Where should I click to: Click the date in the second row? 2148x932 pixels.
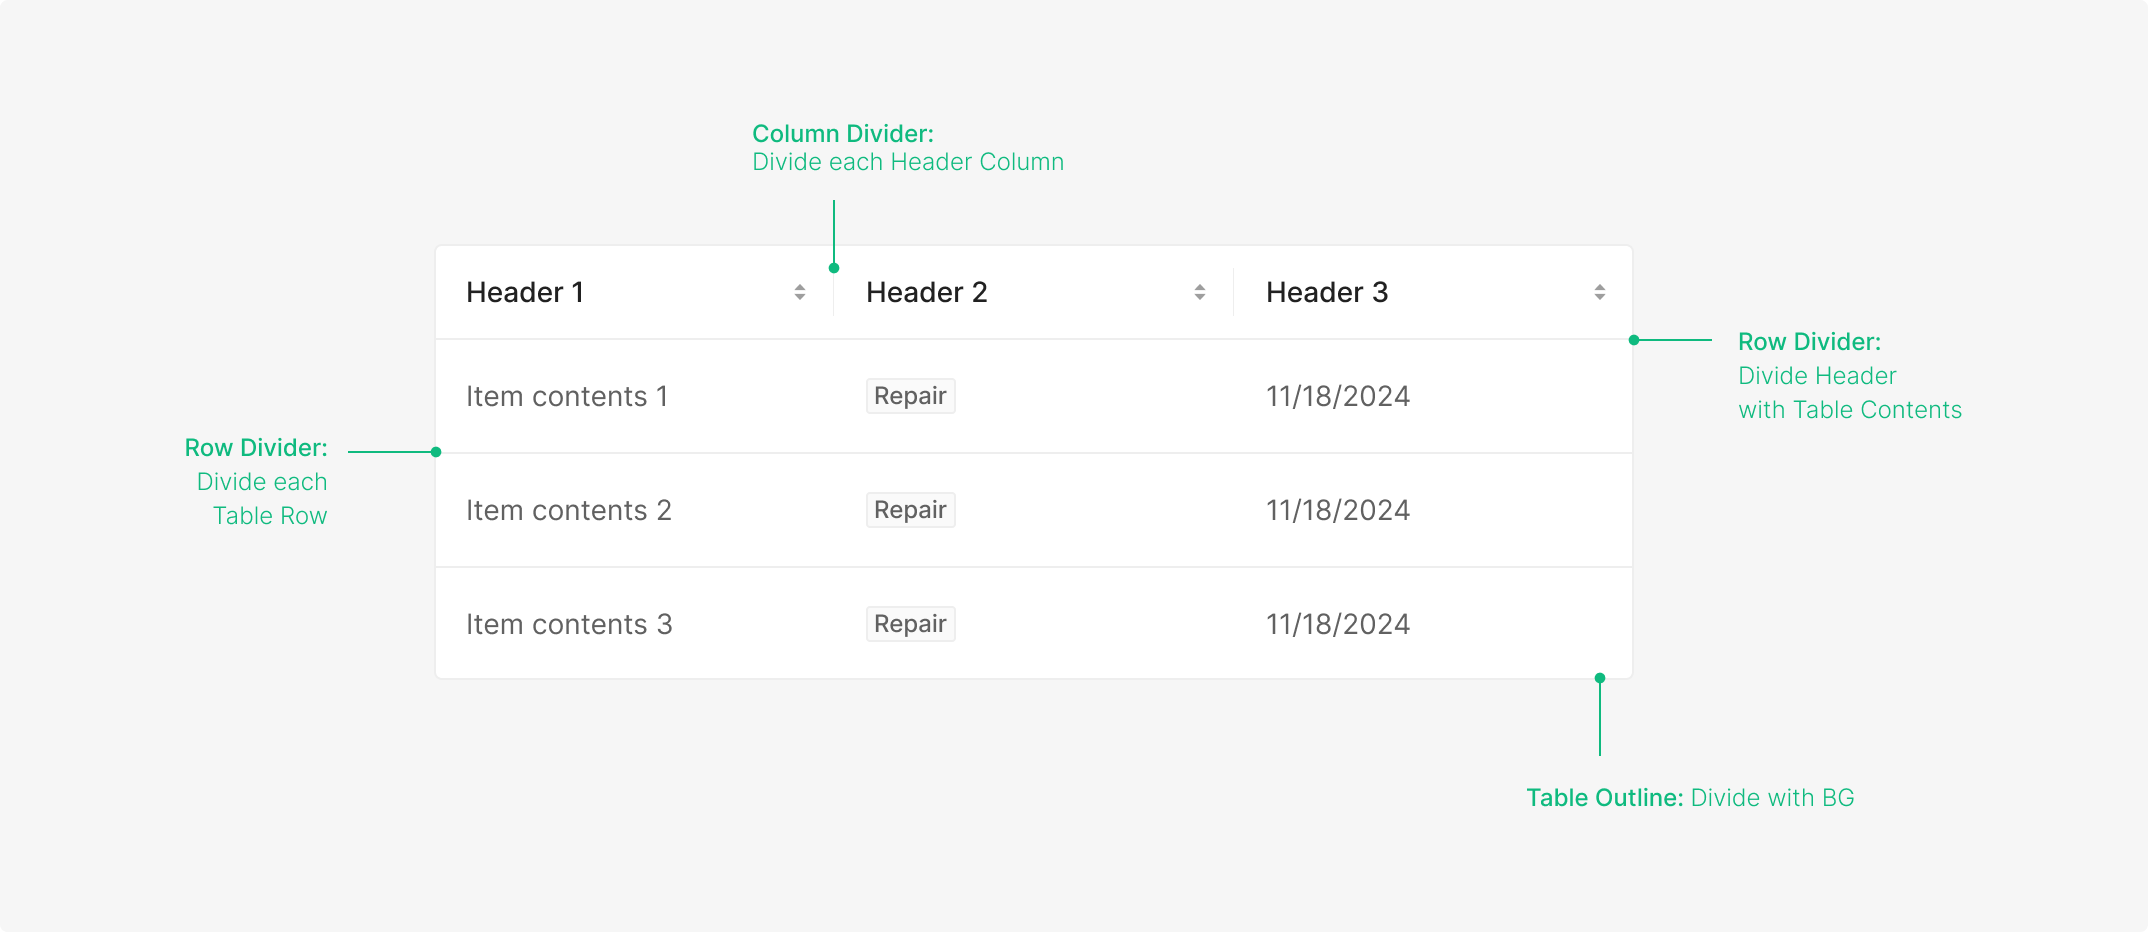[x=1338, y=510]
